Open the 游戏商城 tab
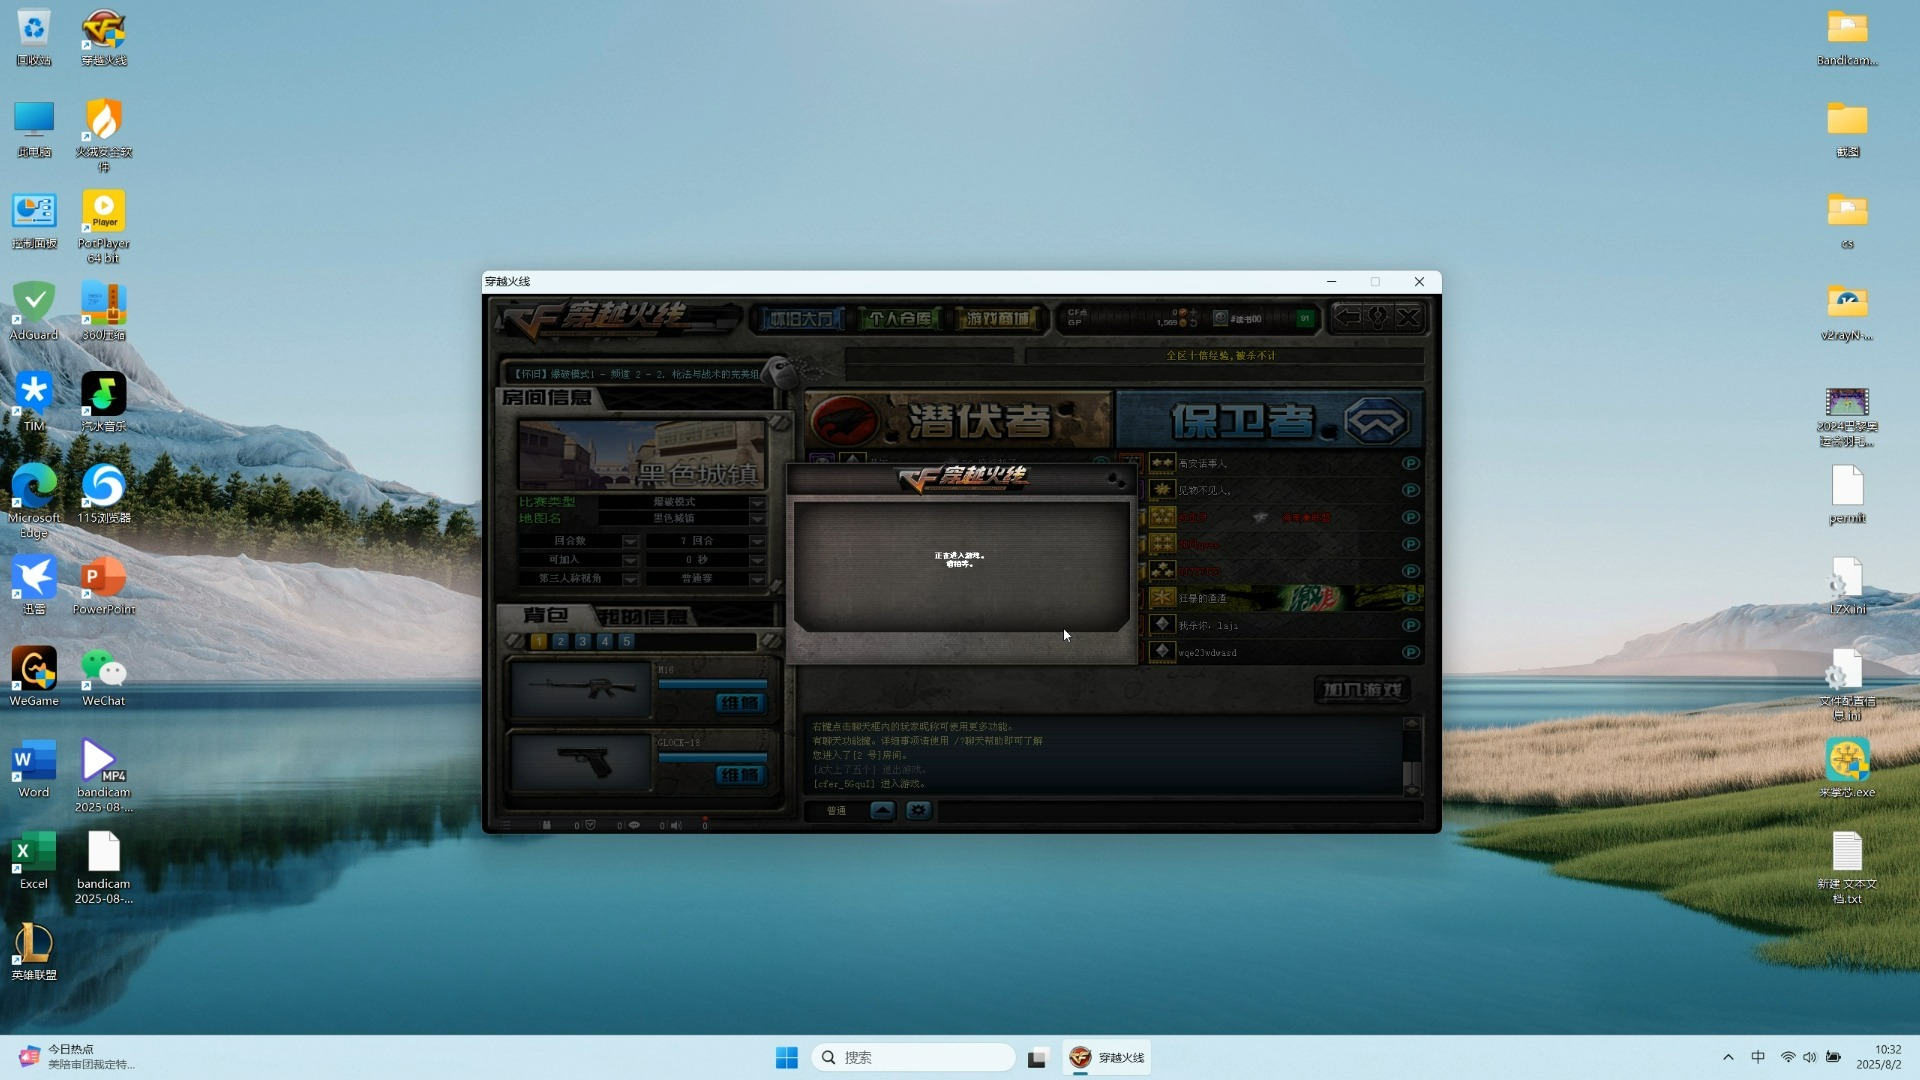Screen dimensions: 1920x1080 tap(997, 319)
